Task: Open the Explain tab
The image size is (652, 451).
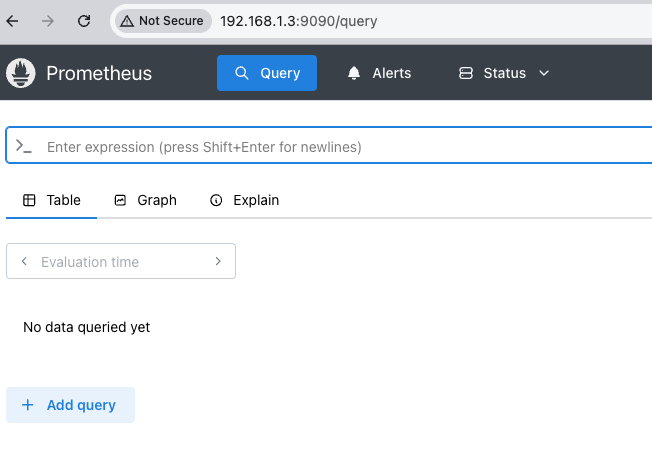Action: 245,200
